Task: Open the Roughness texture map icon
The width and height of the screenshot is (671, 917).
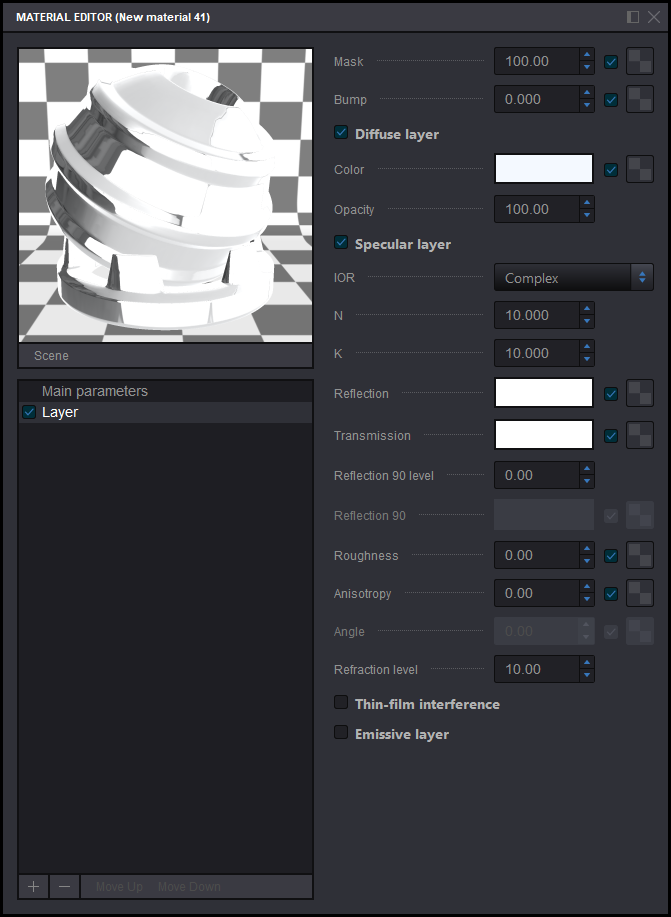Action: pyautogui.click(x=640, y=556)
